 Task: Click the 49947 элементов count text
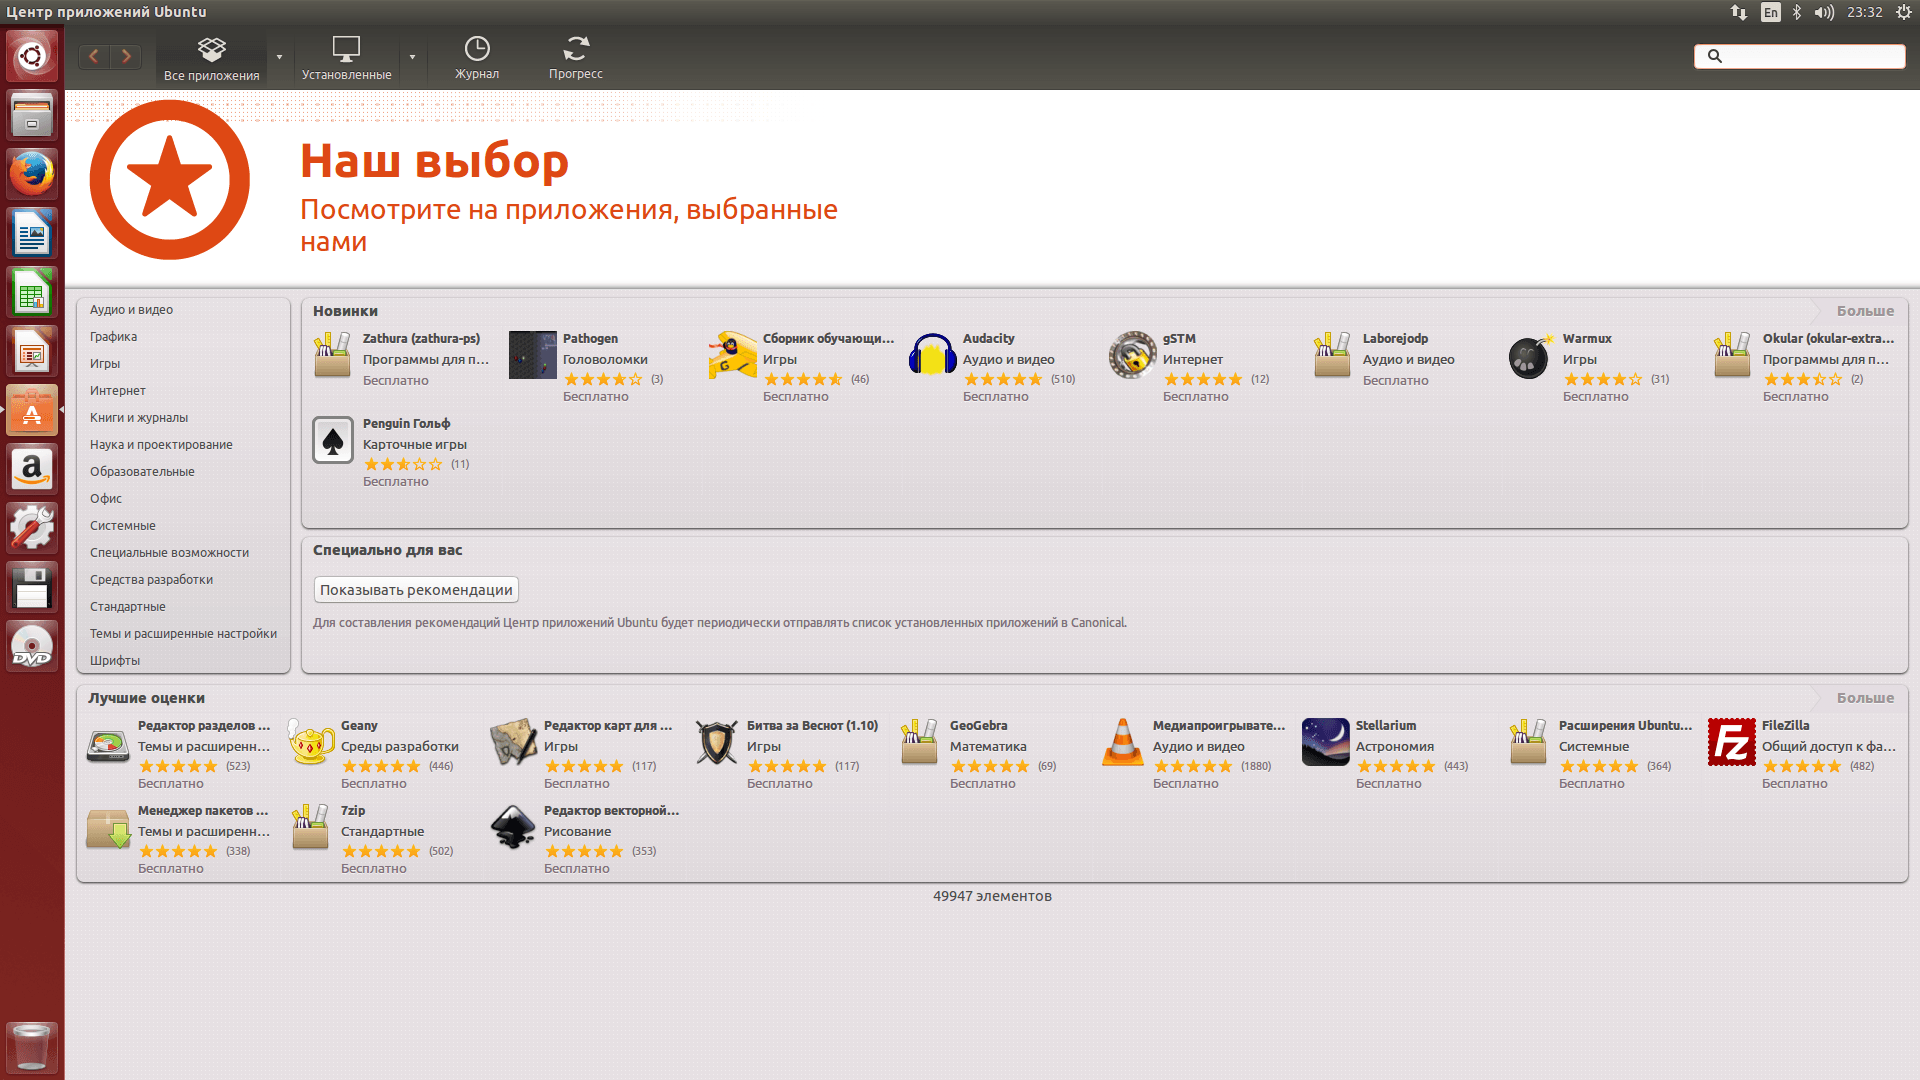click(x=992, y=896)
